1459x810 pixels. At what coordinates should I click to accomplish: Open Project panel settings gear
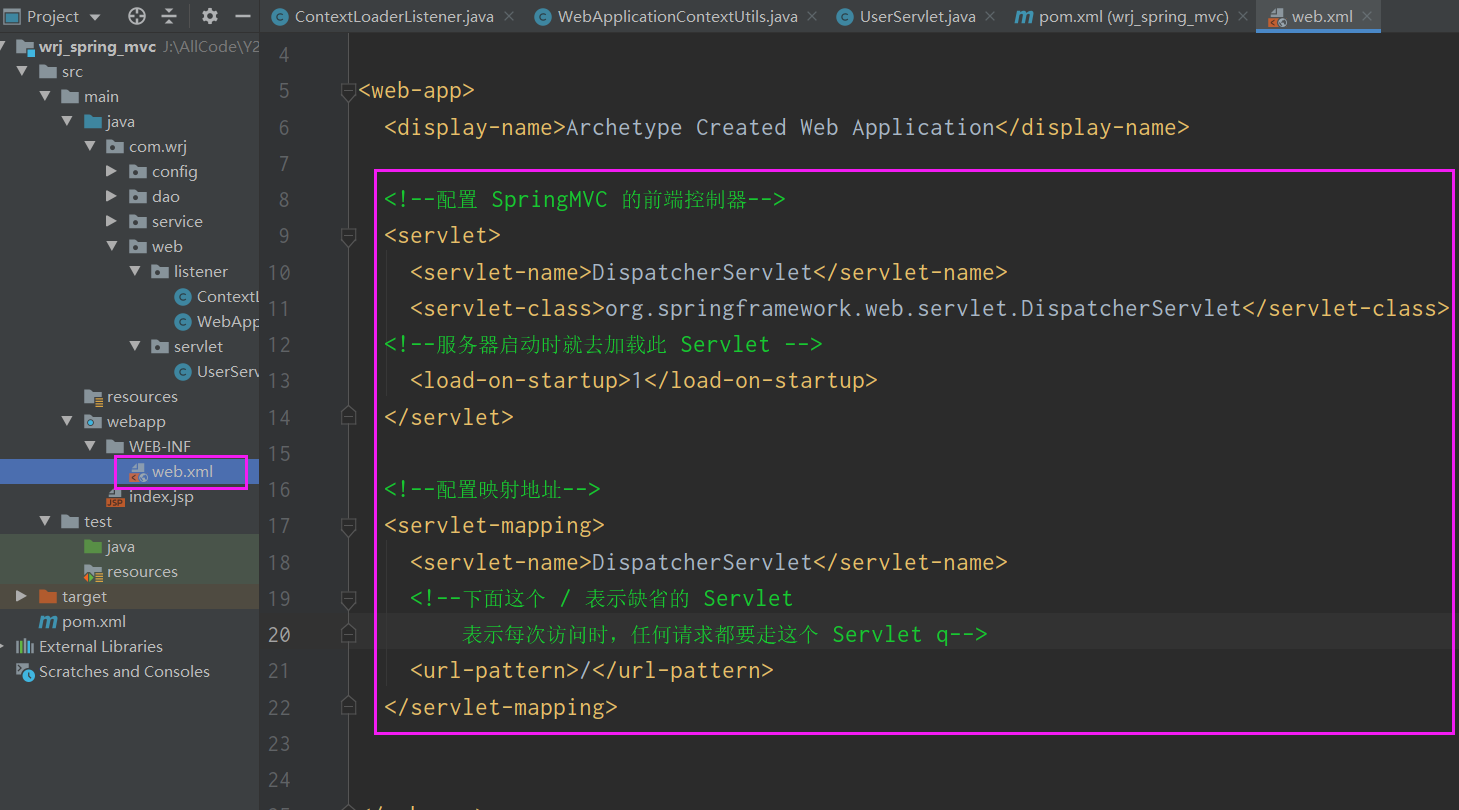point(209,16)
